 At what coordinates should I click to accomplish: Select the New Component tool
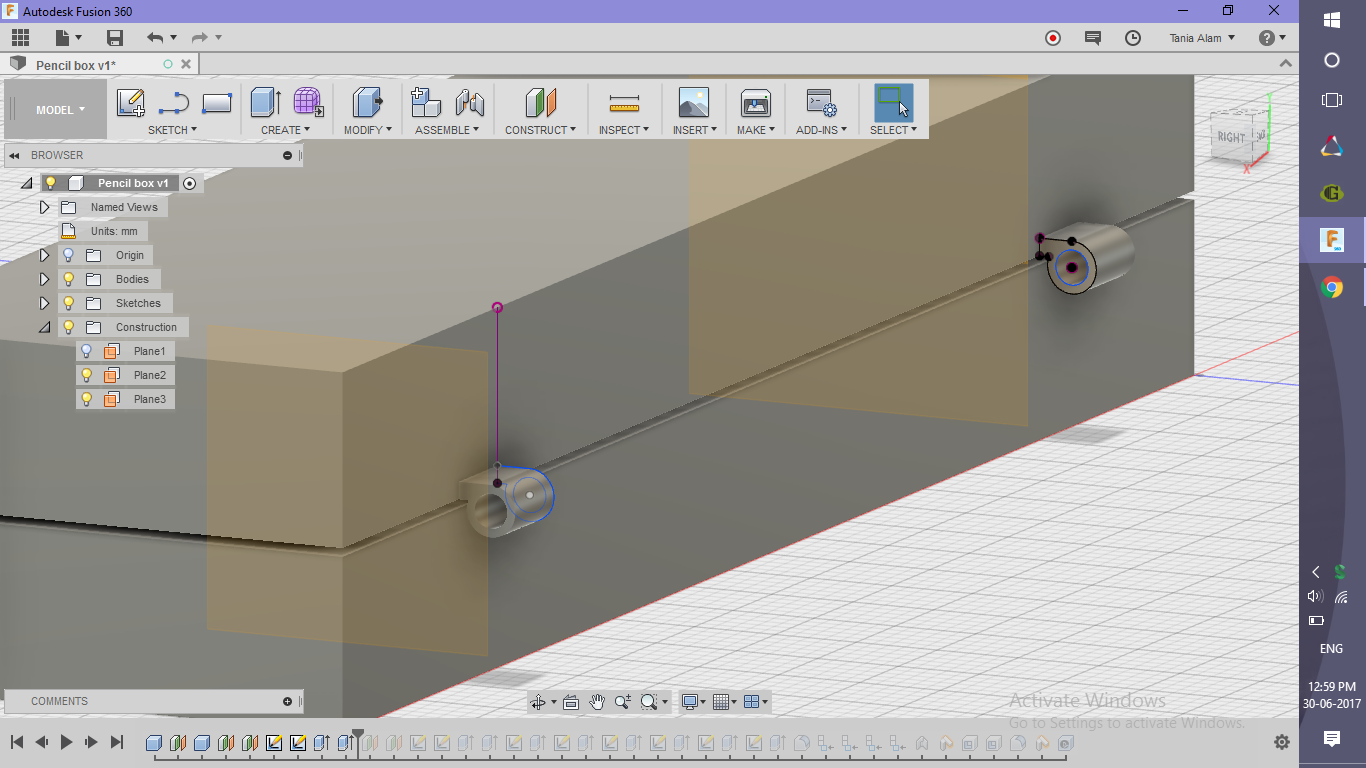426,102
